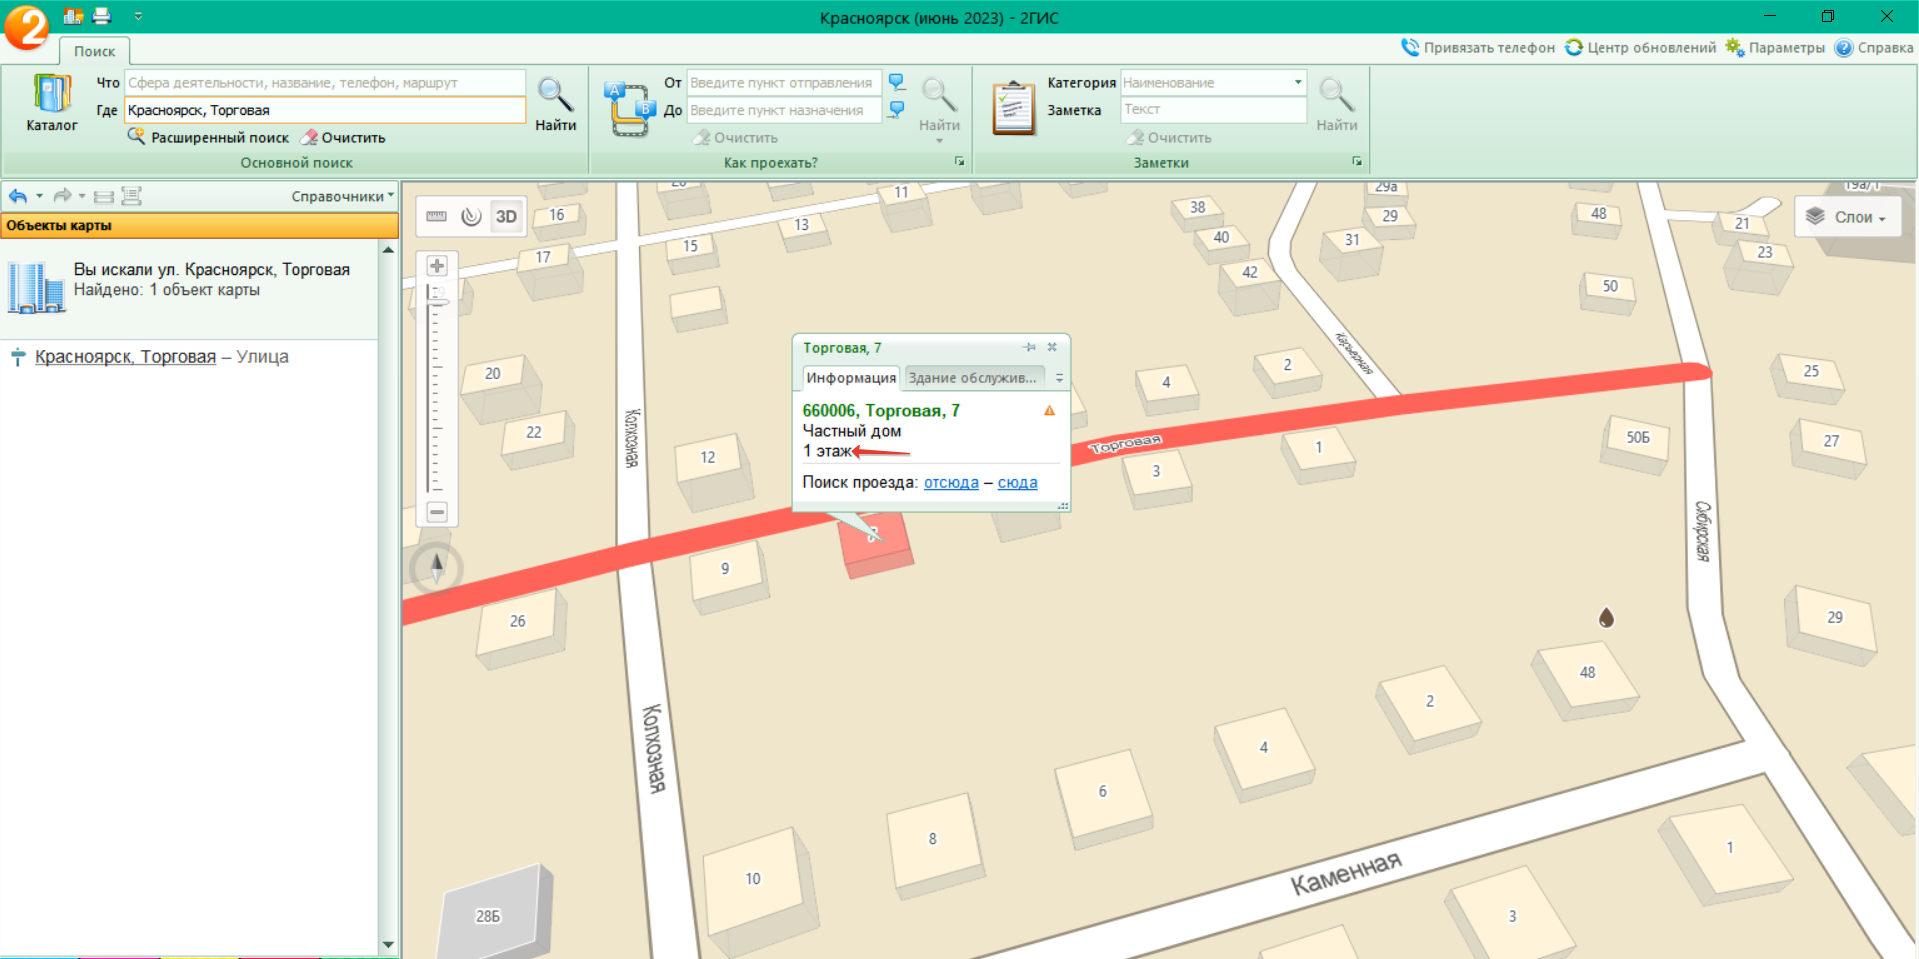Expand the card tabs overflow menu
This screenshot has height=959, width=1919.
1059,378
